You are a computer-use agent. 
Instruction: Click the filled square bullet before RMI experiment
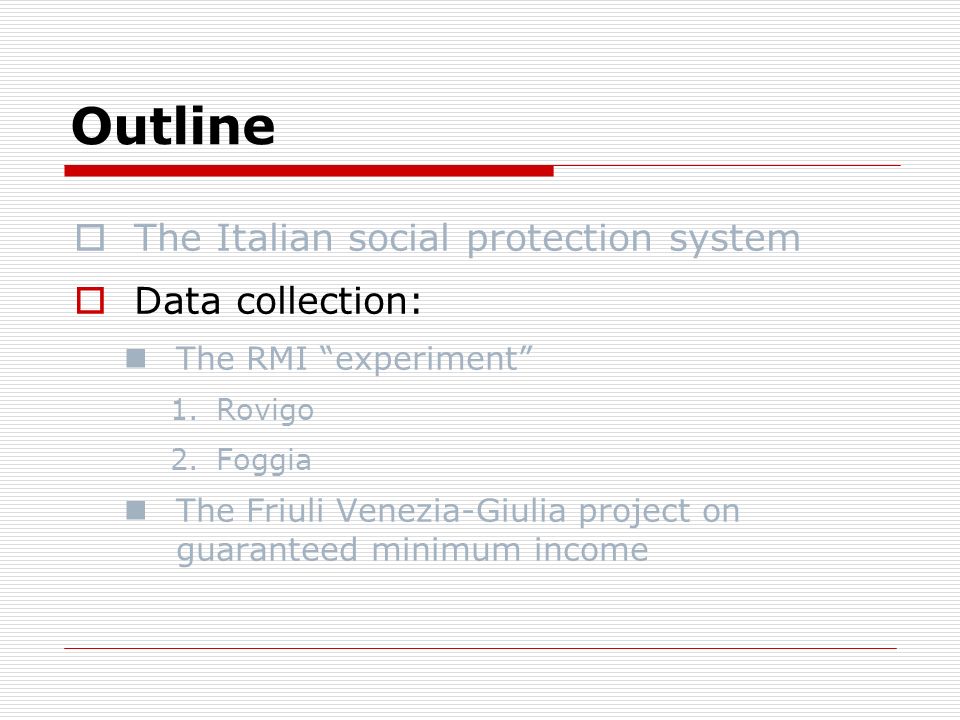pos(136,358)
